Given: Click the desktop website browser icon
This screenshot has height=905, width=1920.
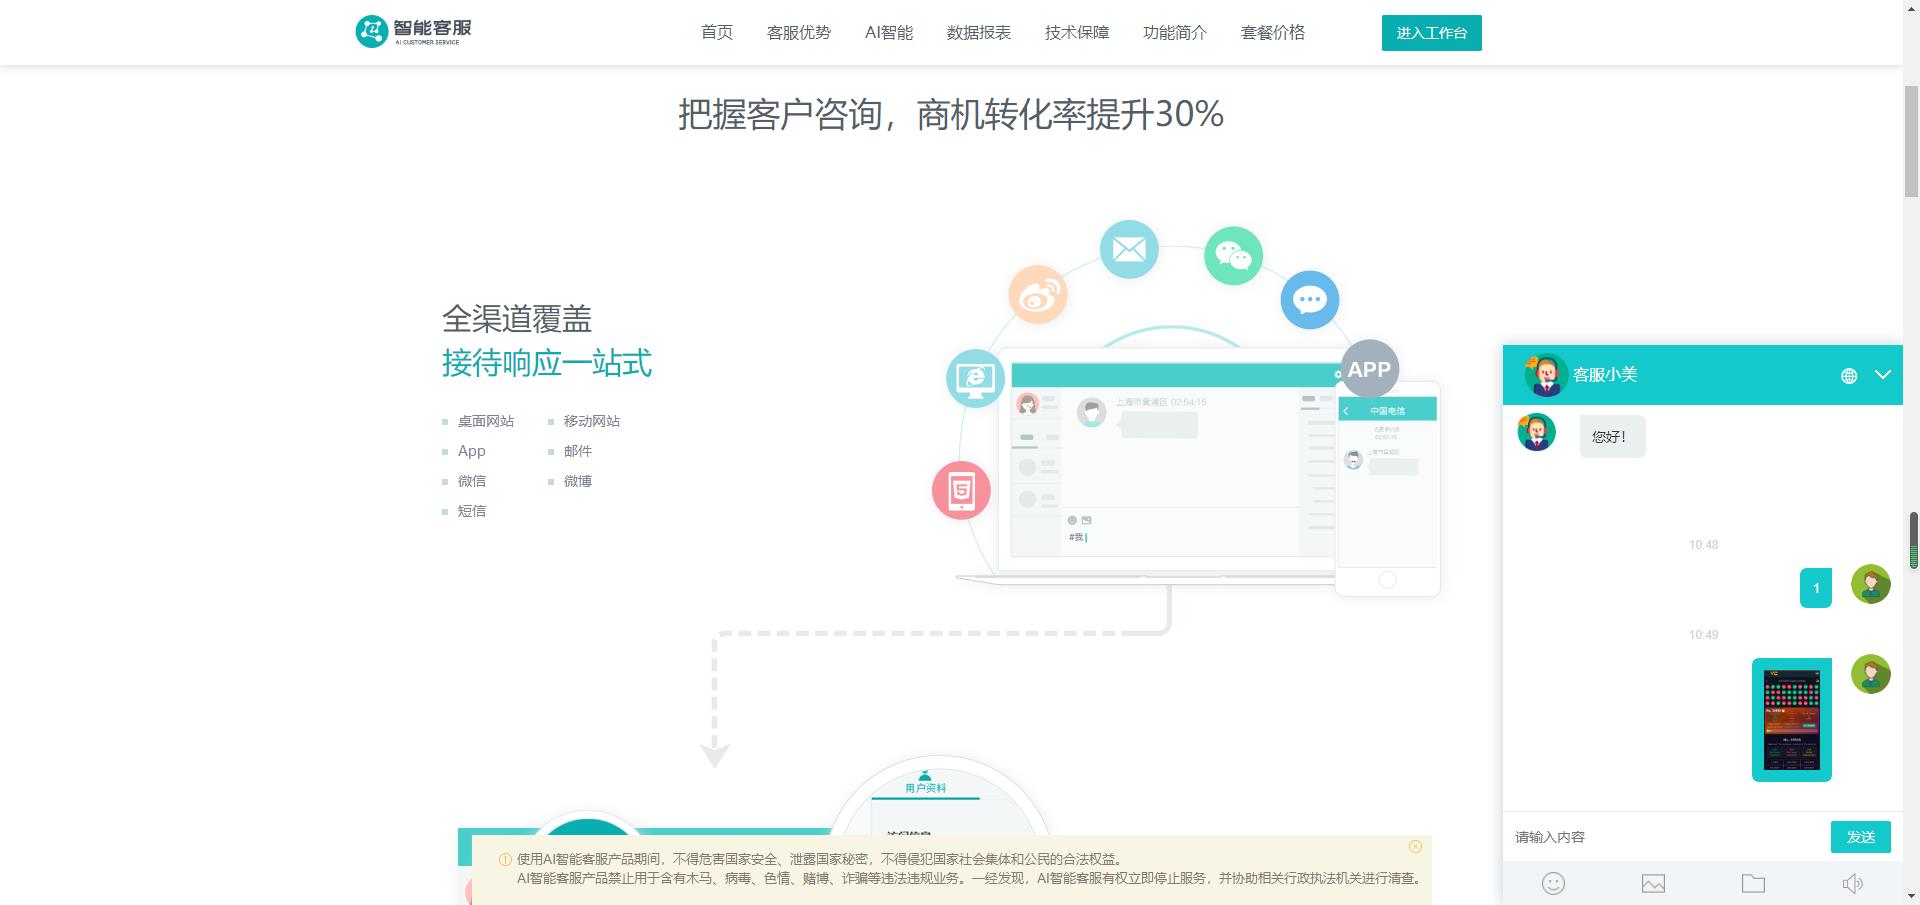Looking at the screenshot, I should pos(975,378).
